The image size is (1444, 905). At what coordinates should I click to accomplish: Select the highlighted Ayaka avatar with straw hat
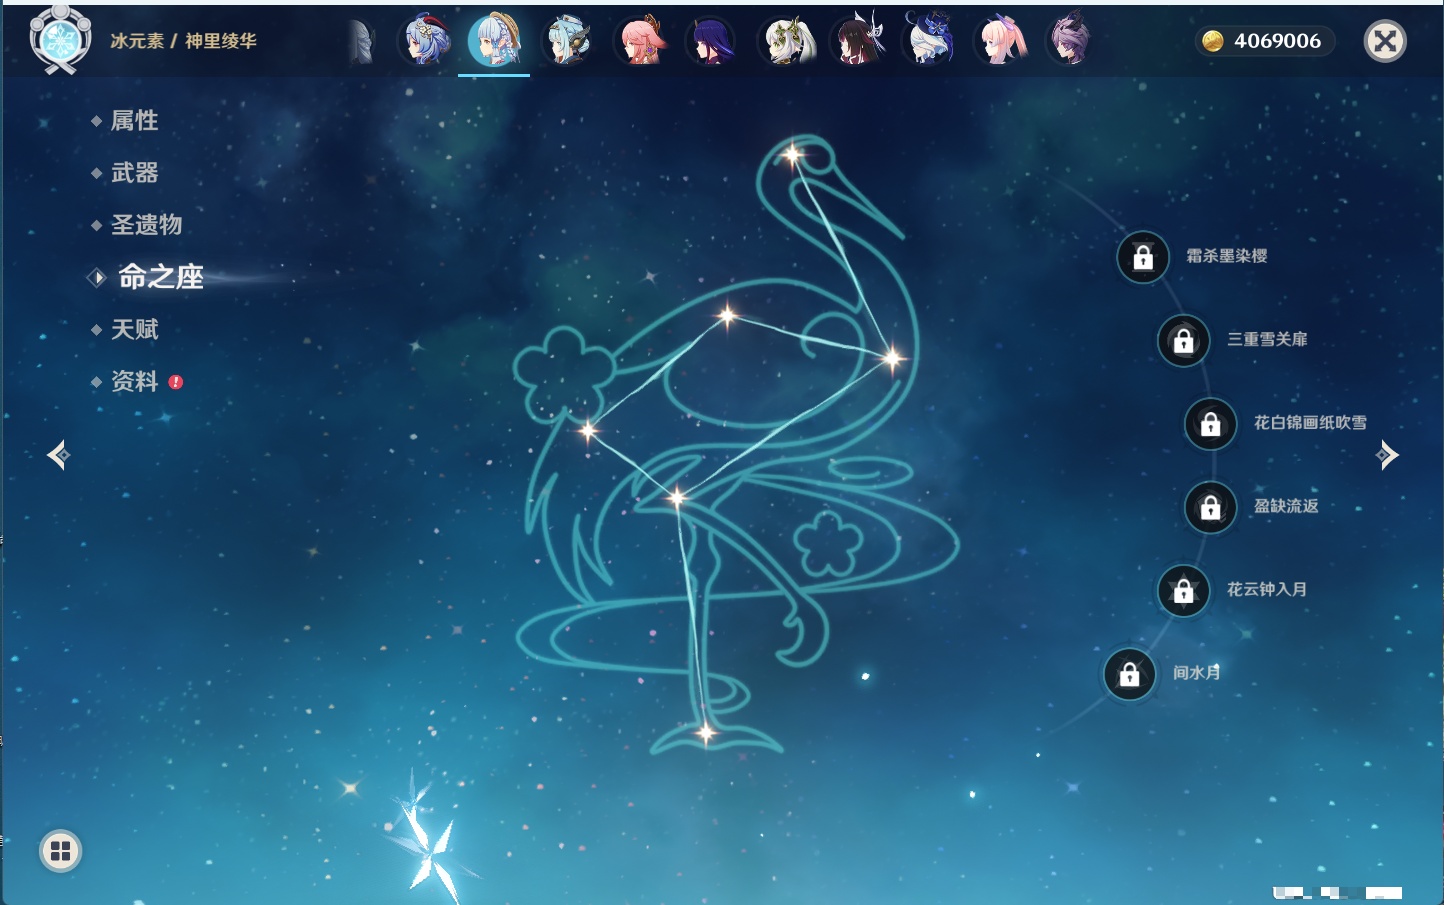click(x=494, y=41)
